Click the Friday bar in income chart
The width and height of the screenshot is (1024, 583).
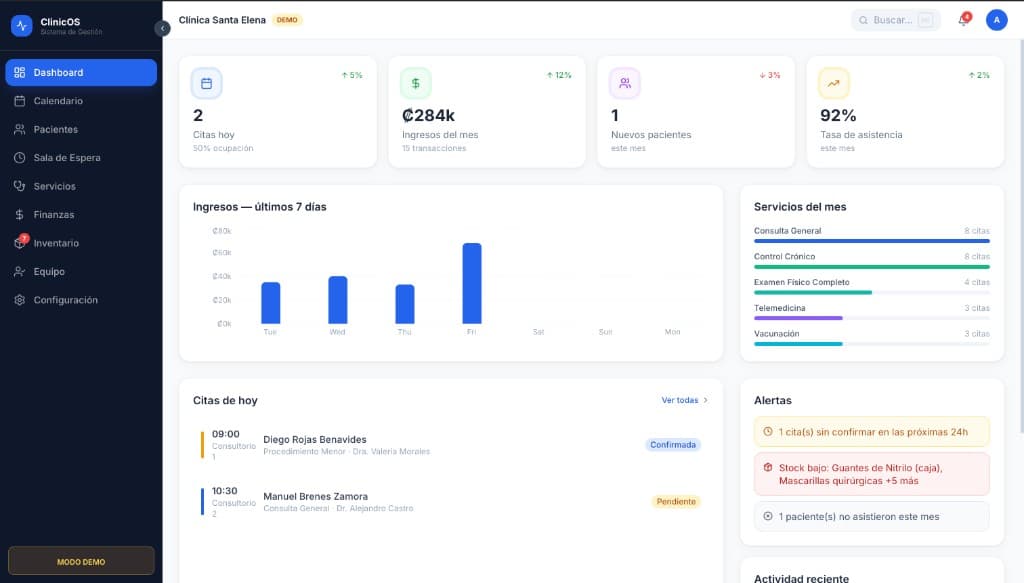[x=472, y=283]
